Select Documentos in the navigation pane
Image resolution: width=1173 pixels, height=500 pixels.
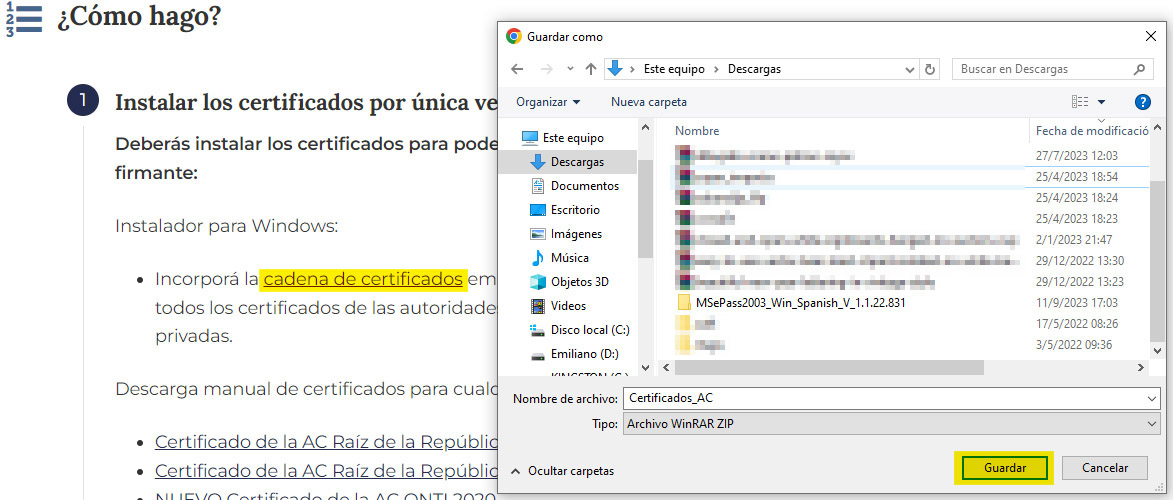[x=584, y=186]
